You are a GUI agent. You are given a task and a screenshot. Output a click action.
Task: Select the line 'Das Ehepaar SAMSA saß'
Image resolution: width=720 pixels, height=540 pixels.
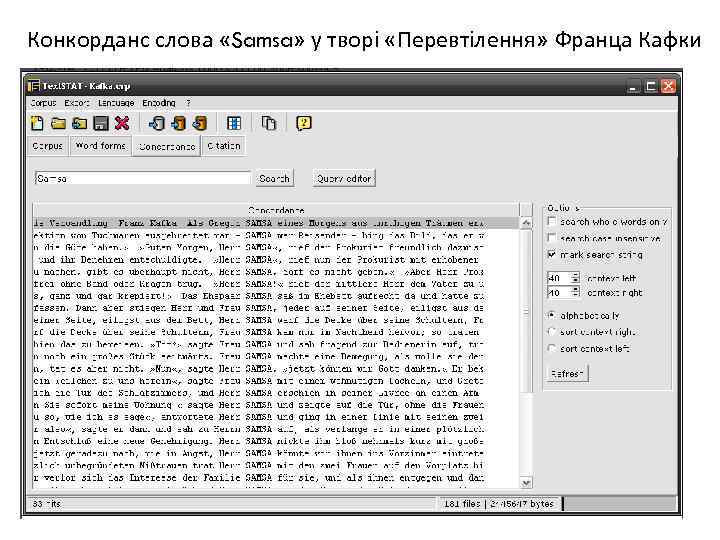pyautogui.click(x=259, y=296)
